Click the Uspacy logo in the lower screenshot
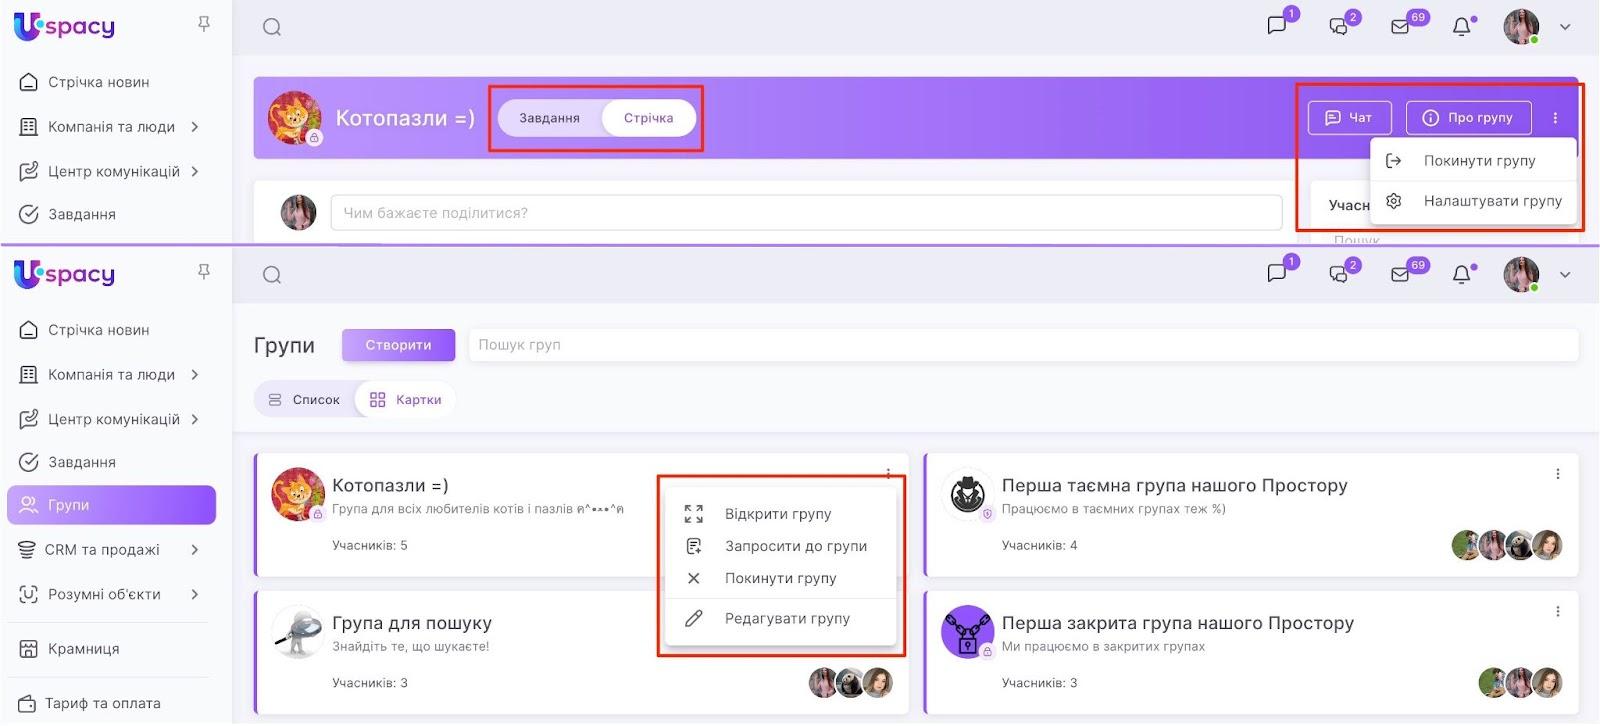The width and height of the screenshot is (1600, 726). 64,274
